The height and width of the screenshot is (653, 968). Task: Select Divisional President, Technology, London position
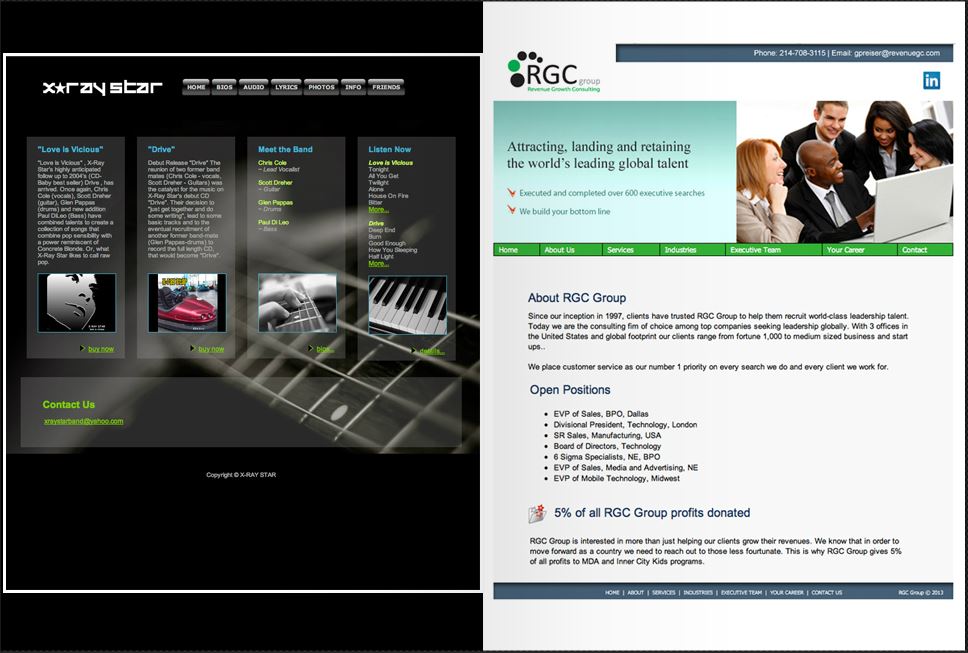(625, 425)
